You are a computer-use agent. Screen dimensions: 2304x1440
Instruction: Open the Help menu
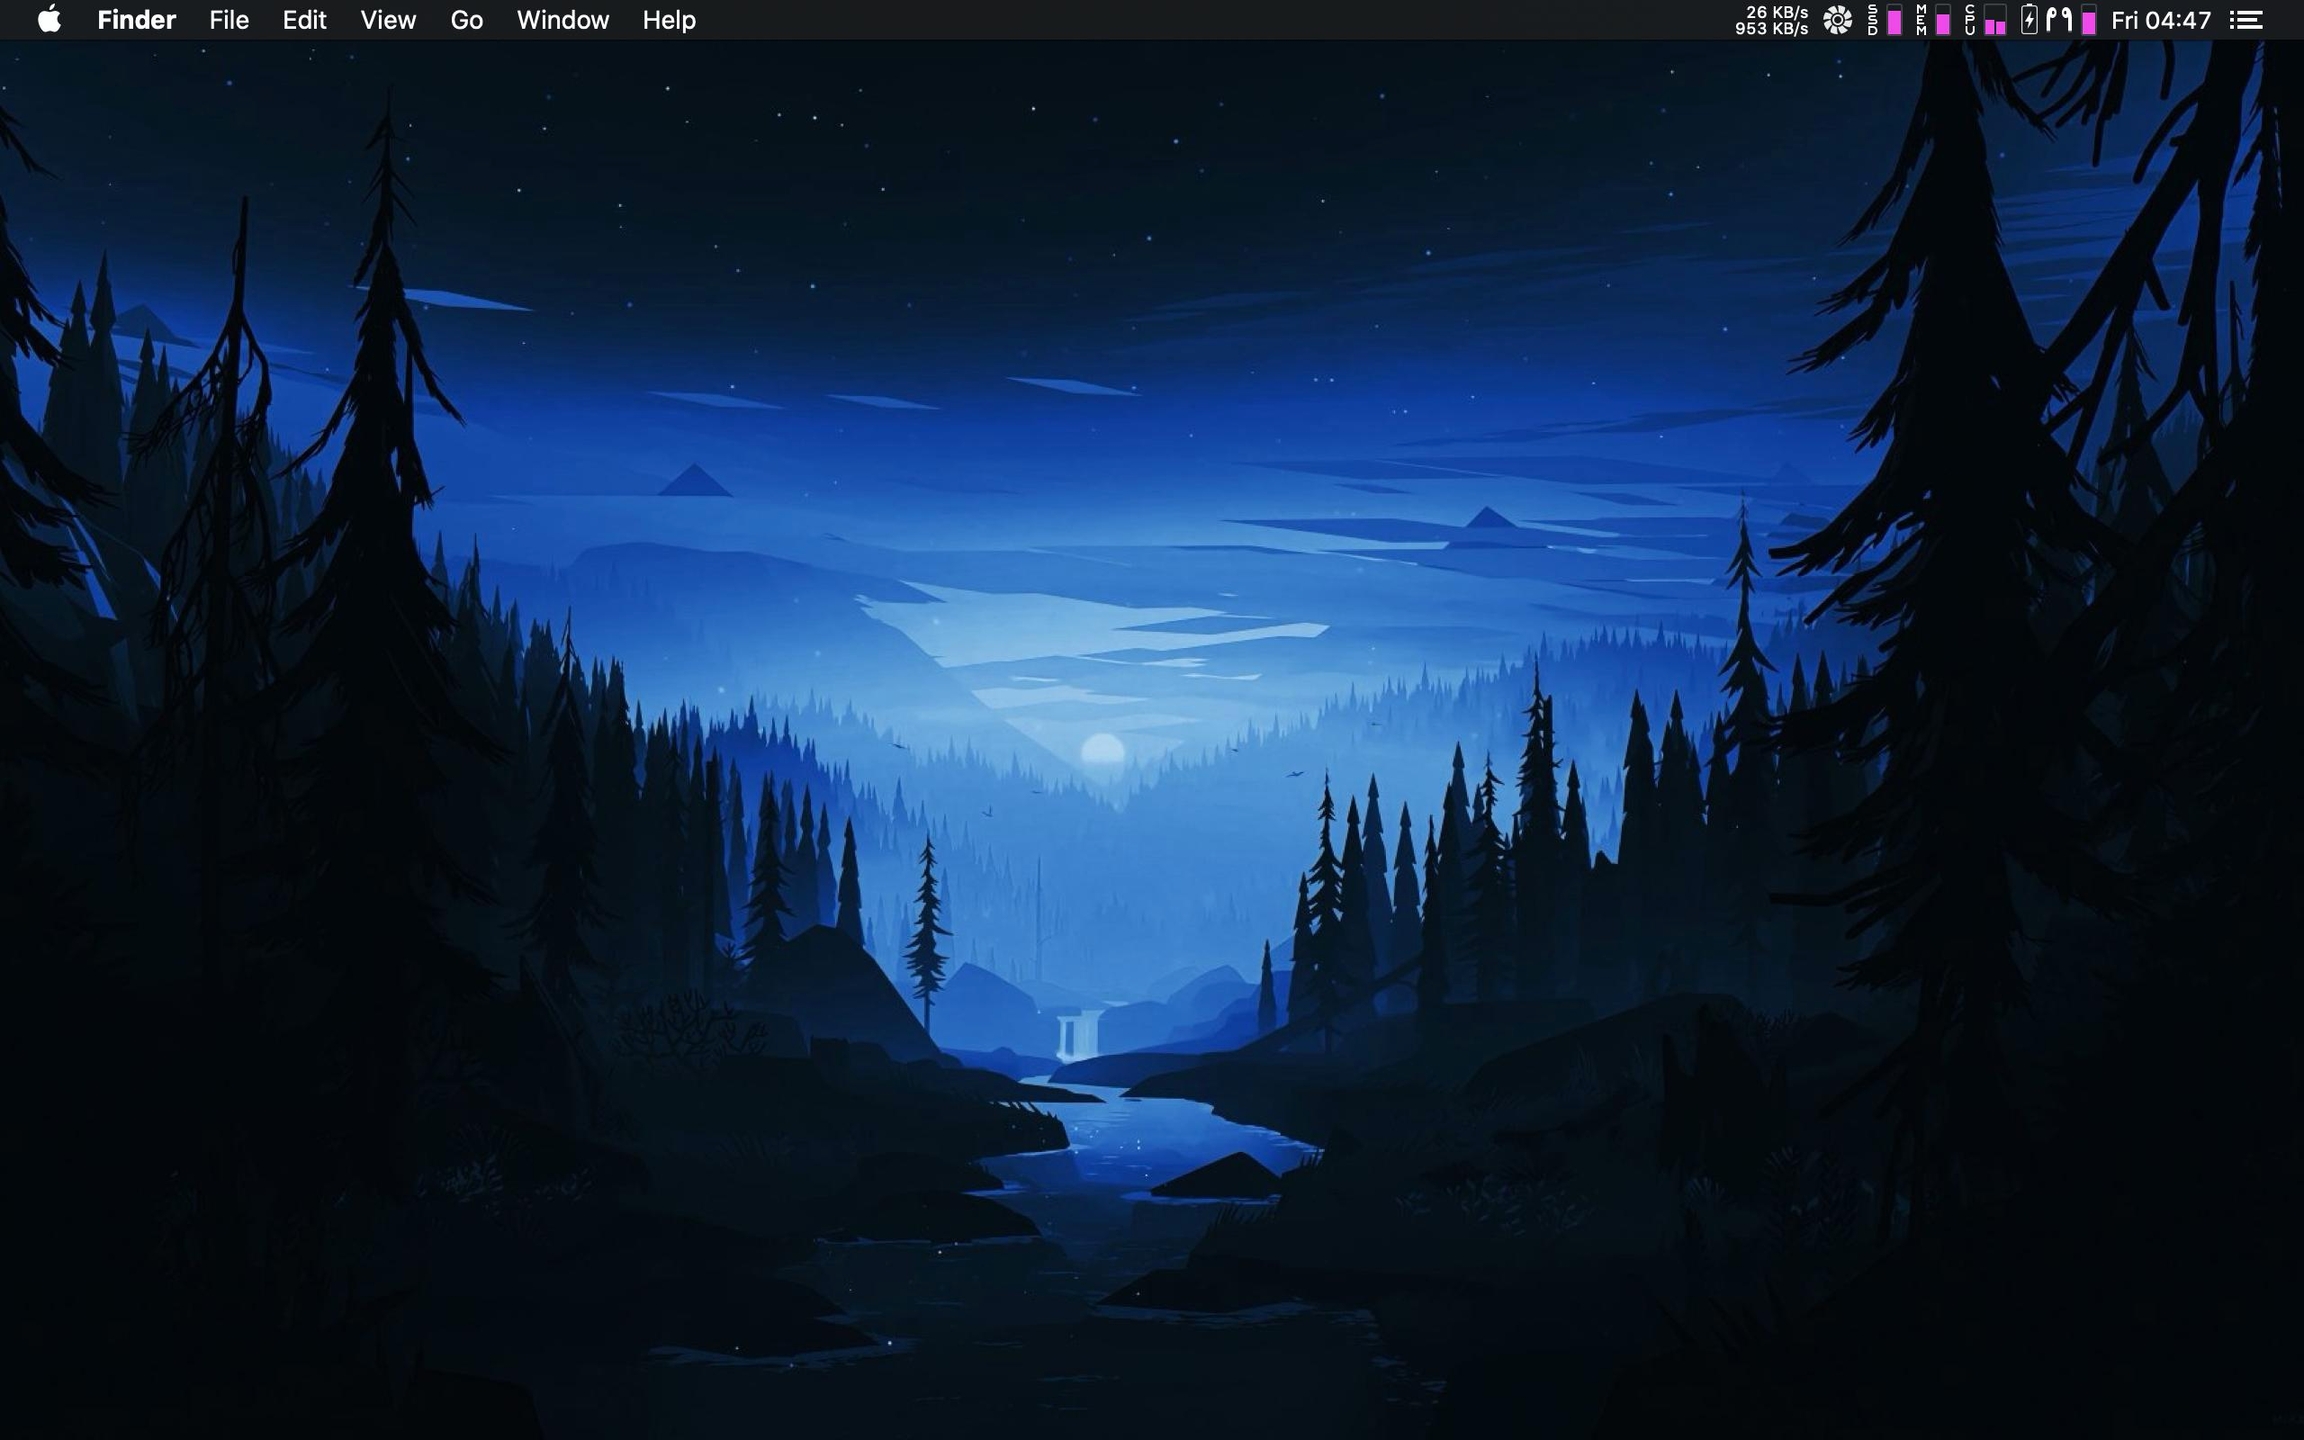(x=668, y=20)
